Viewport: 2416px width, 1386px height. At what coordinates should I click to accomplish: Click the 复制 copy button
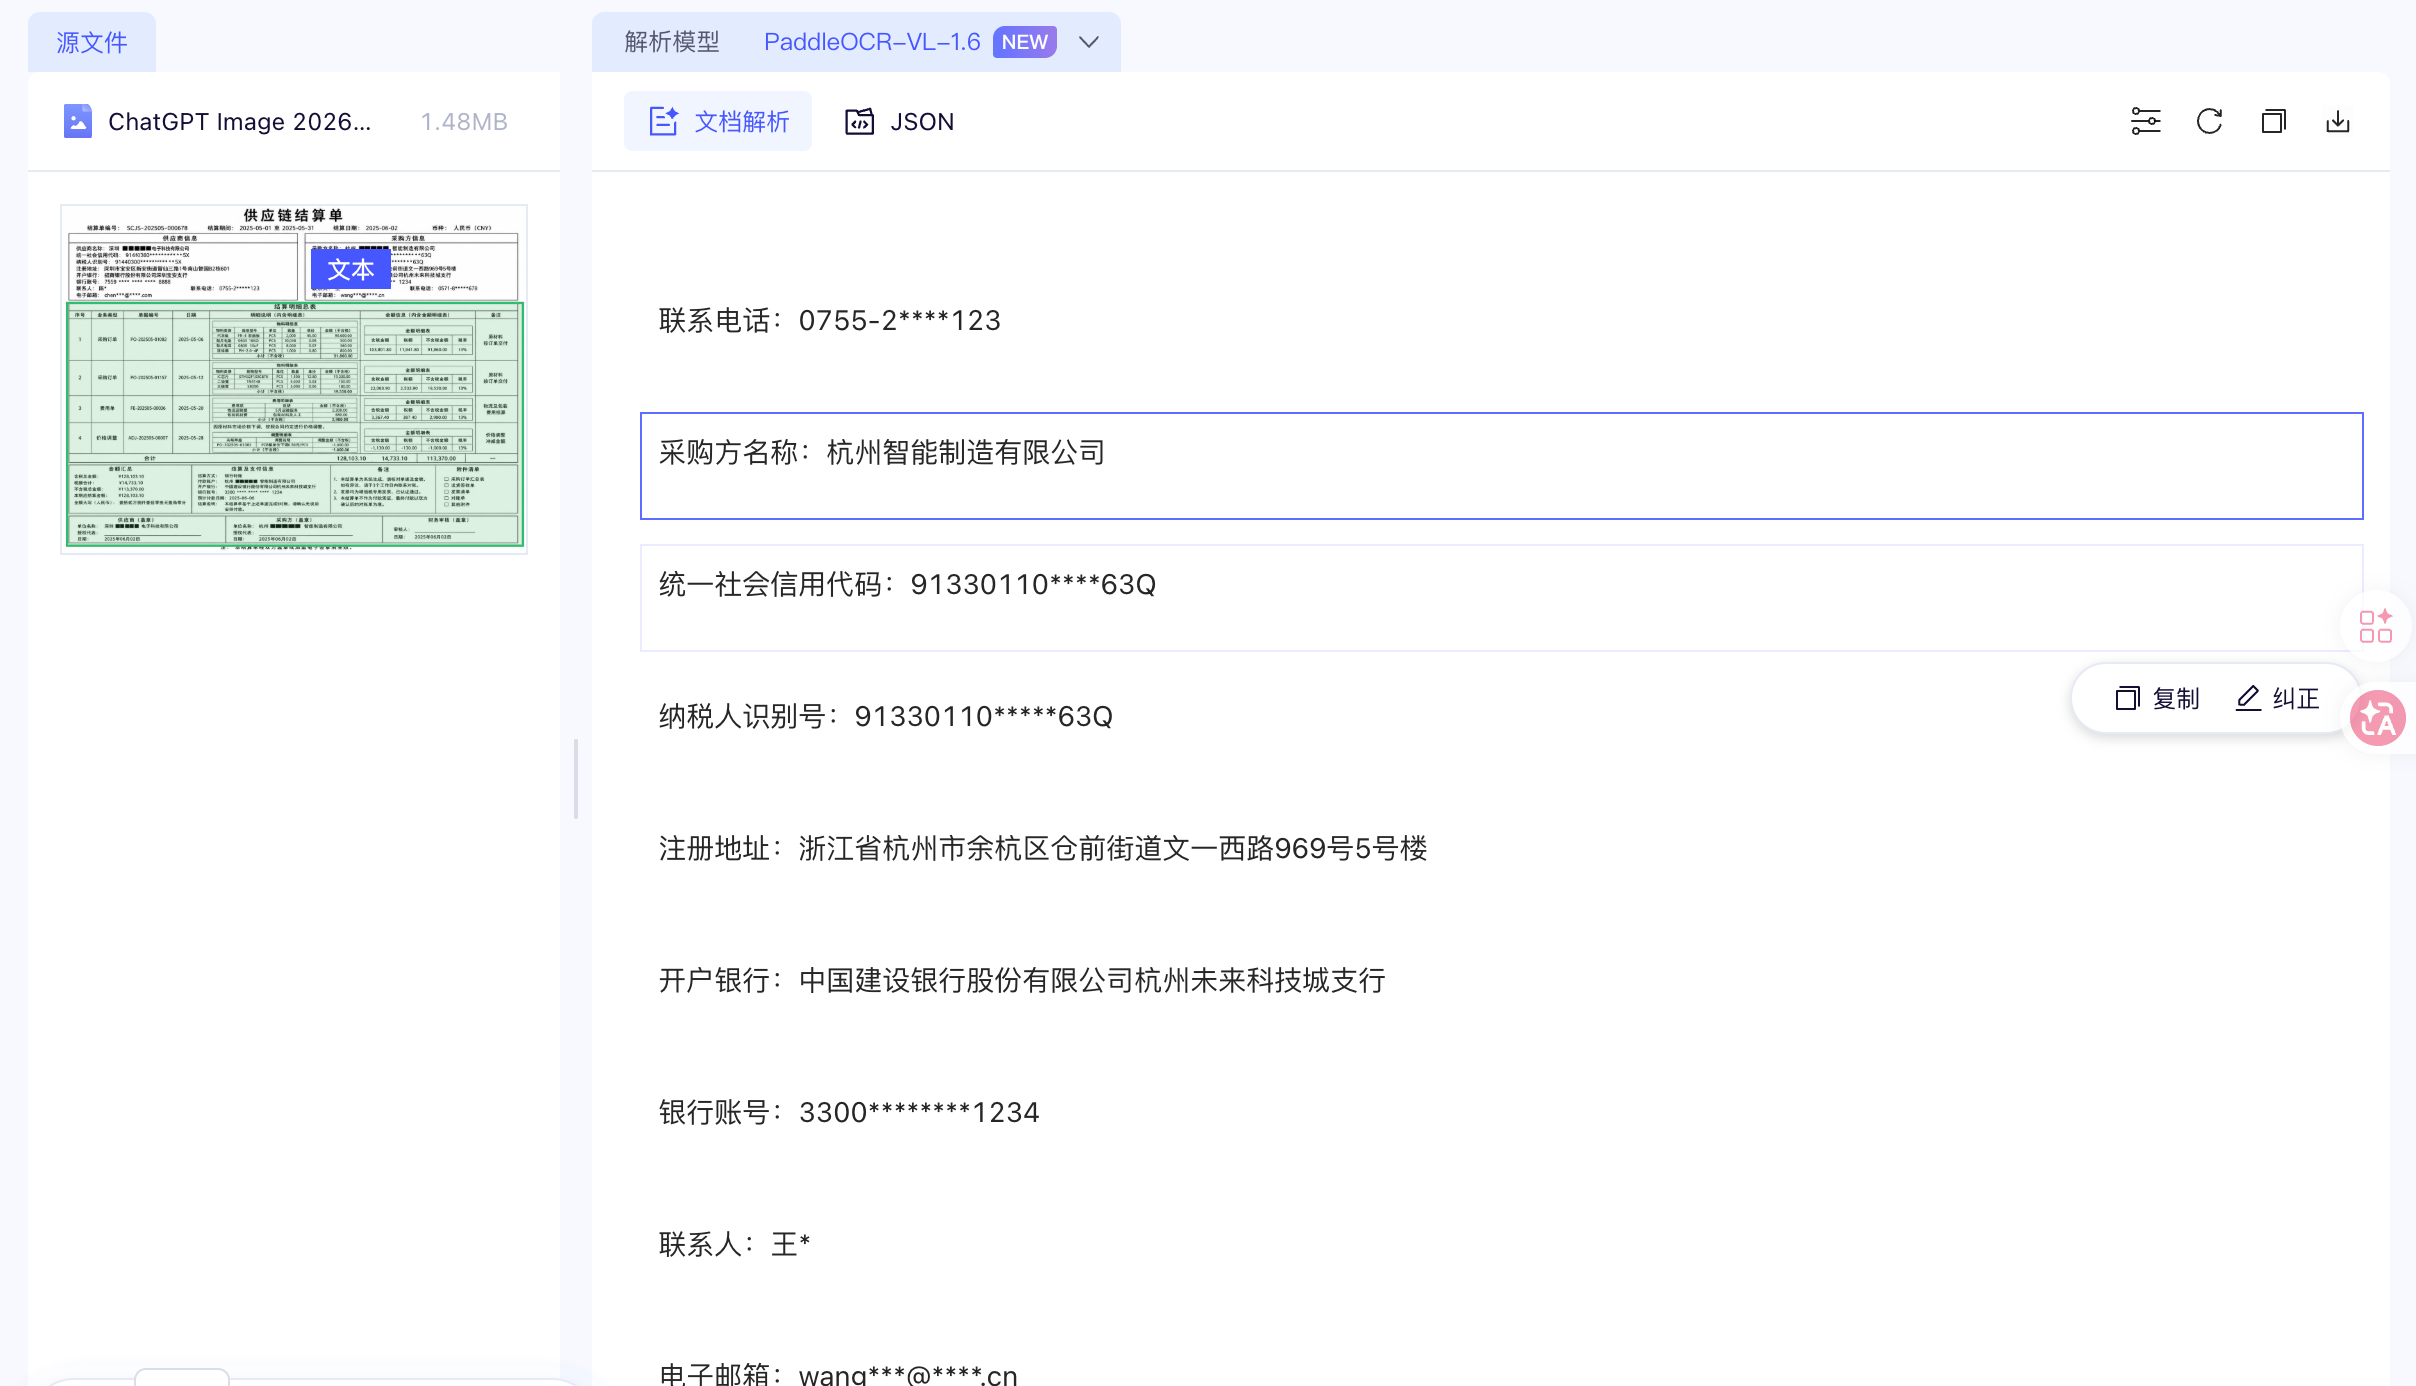[x=2158, y=698]
